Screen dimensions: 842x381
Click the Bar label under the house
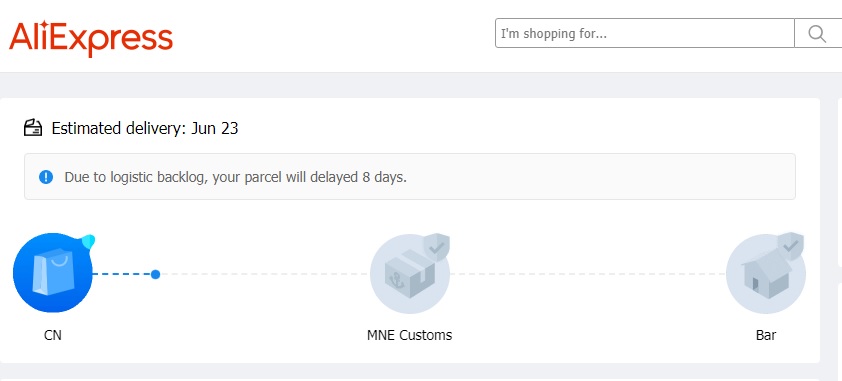(x=766, y=335)
